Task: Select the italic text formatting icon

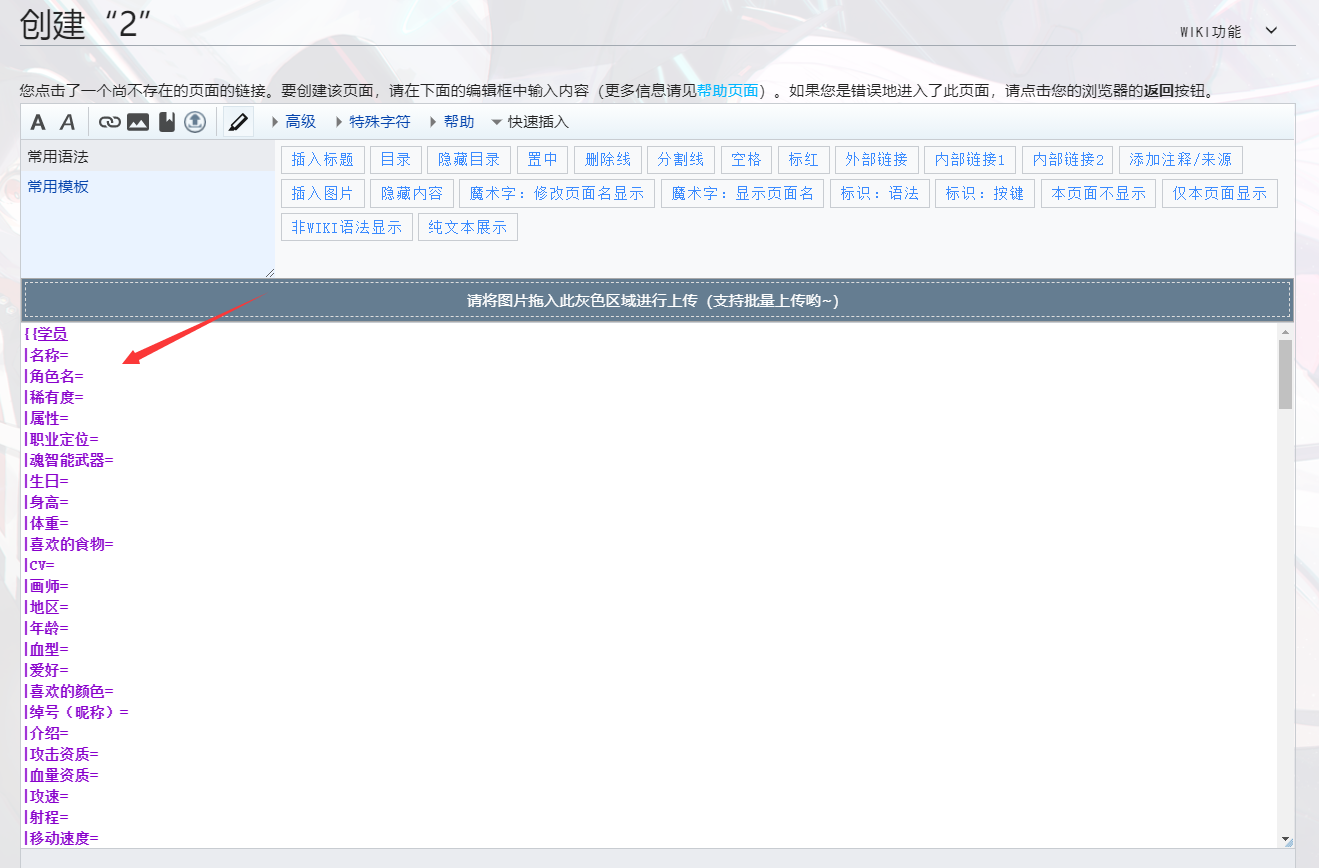Action: (66, 121)
